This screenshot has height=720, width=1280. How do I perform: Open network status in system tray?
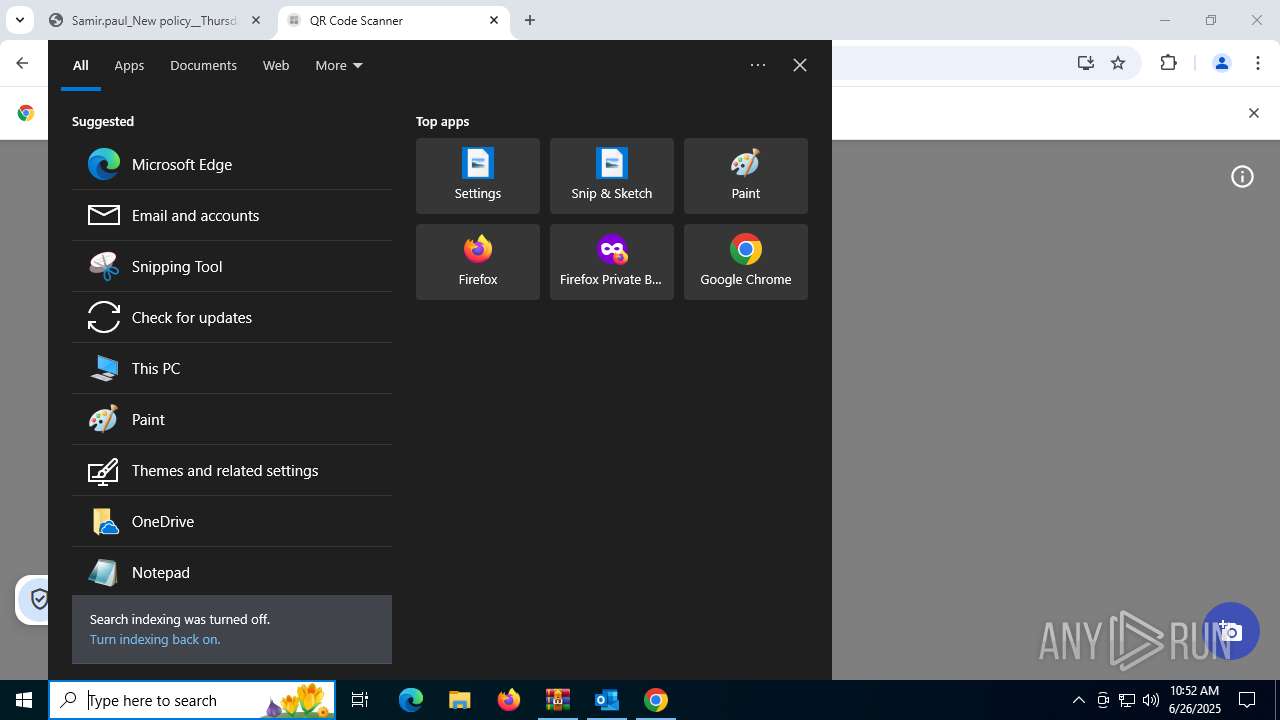pos(1127,700)
